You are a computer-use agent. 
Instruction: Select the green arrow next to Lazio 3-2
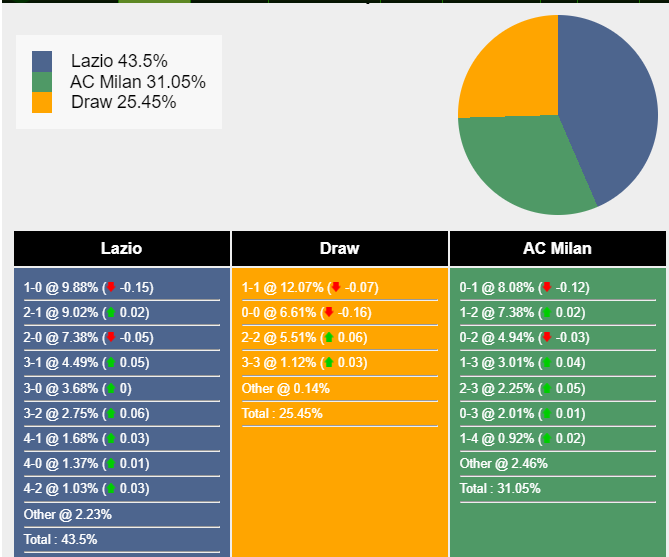coord(111,413)
